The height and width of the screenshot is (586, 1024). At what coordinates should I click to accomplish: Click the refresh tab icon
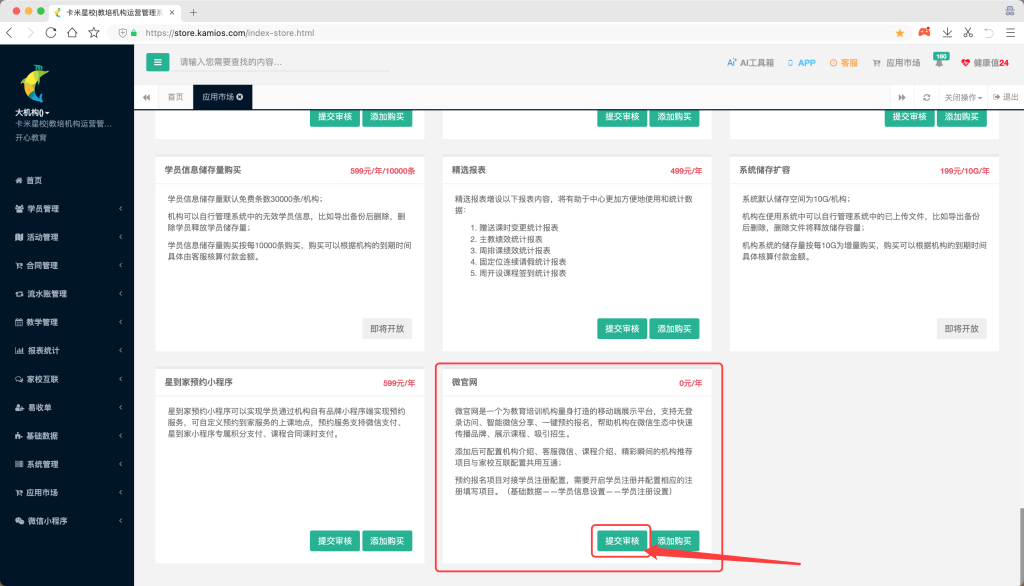point(927,97)
